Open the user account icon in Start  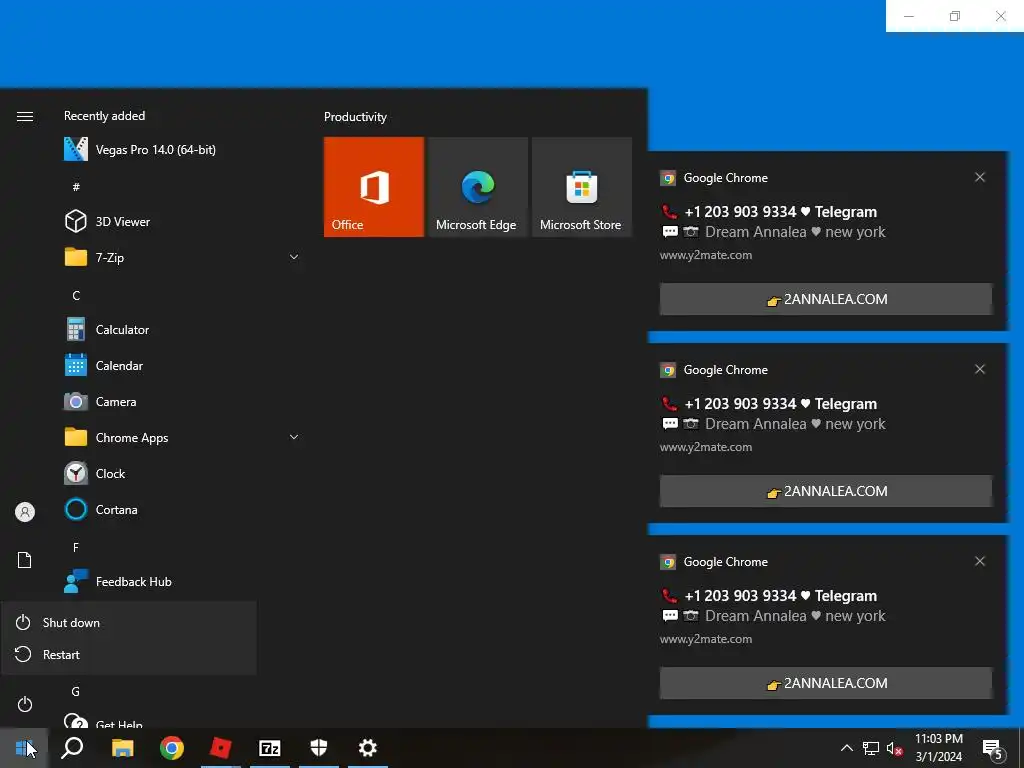pyautogui.click(x=25, y=511)
